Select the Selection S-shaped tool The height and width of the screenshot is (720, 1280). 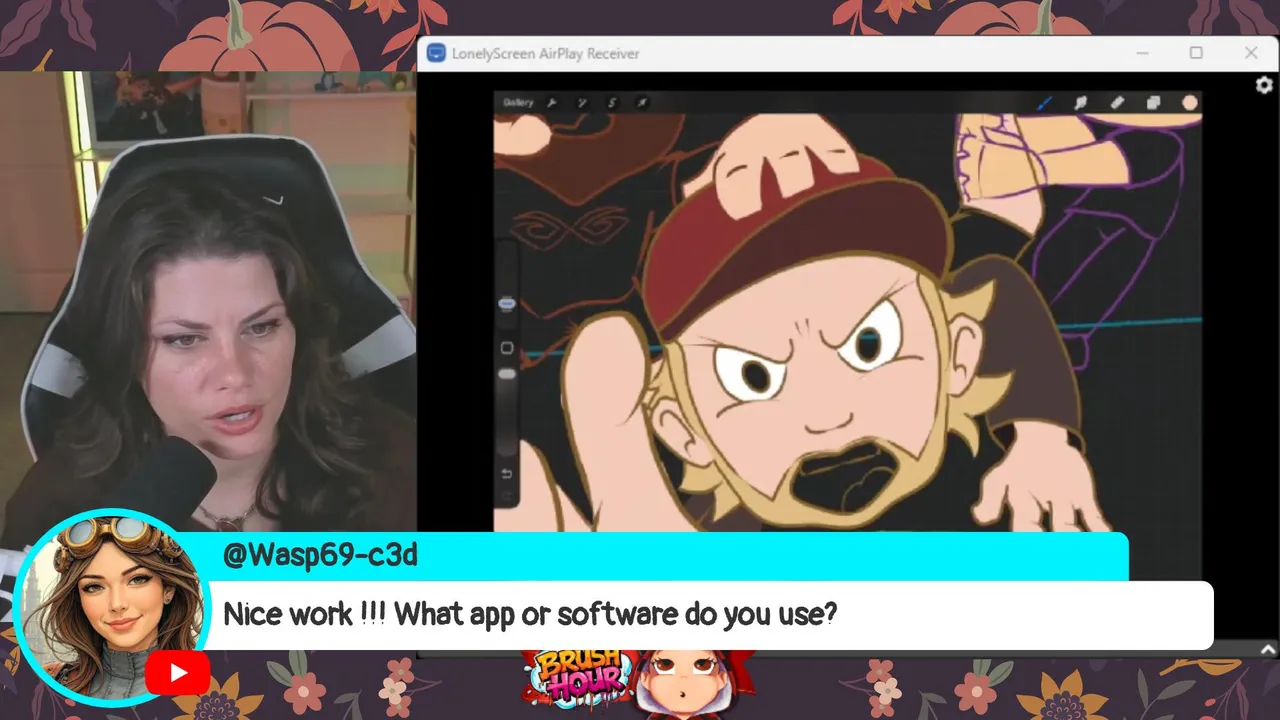[612, 102]
